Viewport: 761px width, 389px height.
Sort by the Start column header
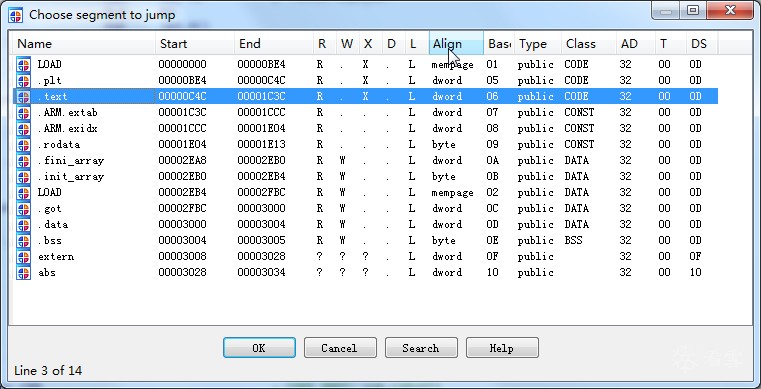click(x=195, y=44)
